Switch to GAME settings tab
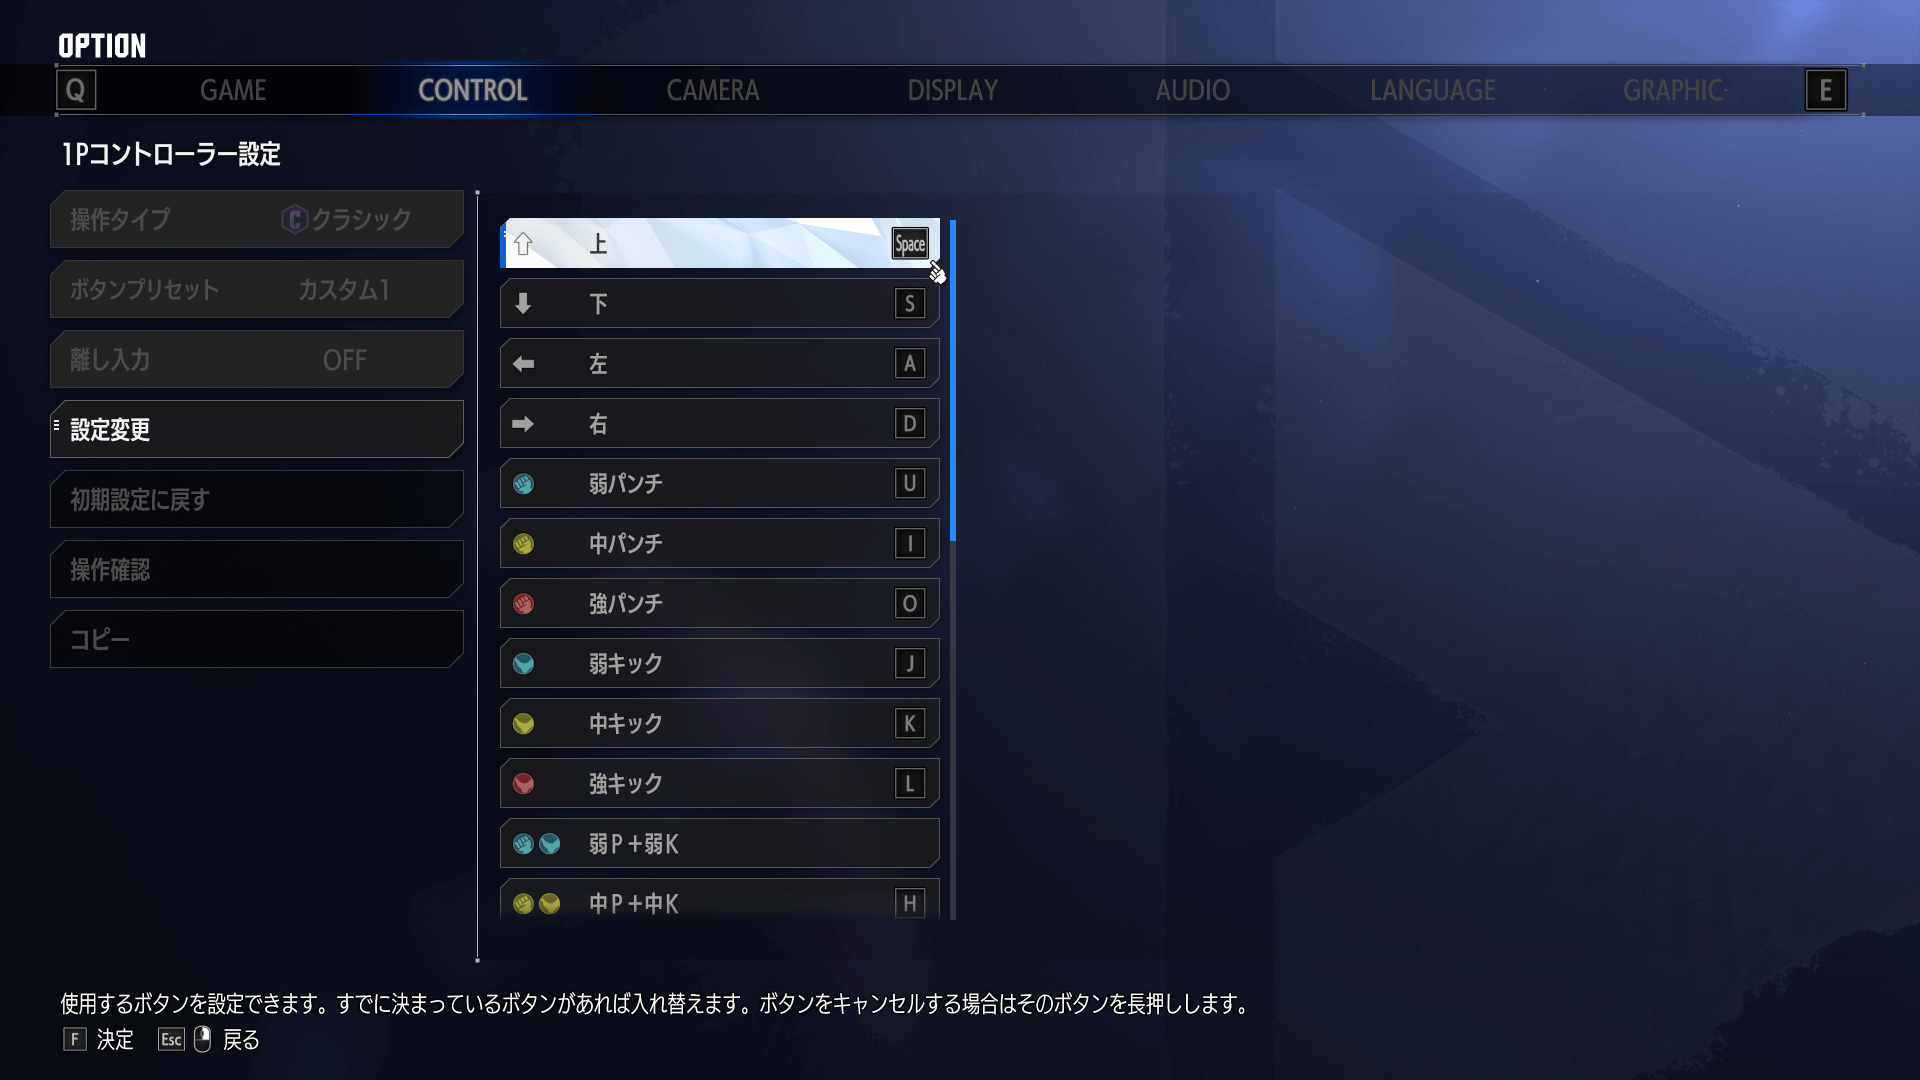The height and width of the screenshot is (1080, 1920). click(232, 90)
